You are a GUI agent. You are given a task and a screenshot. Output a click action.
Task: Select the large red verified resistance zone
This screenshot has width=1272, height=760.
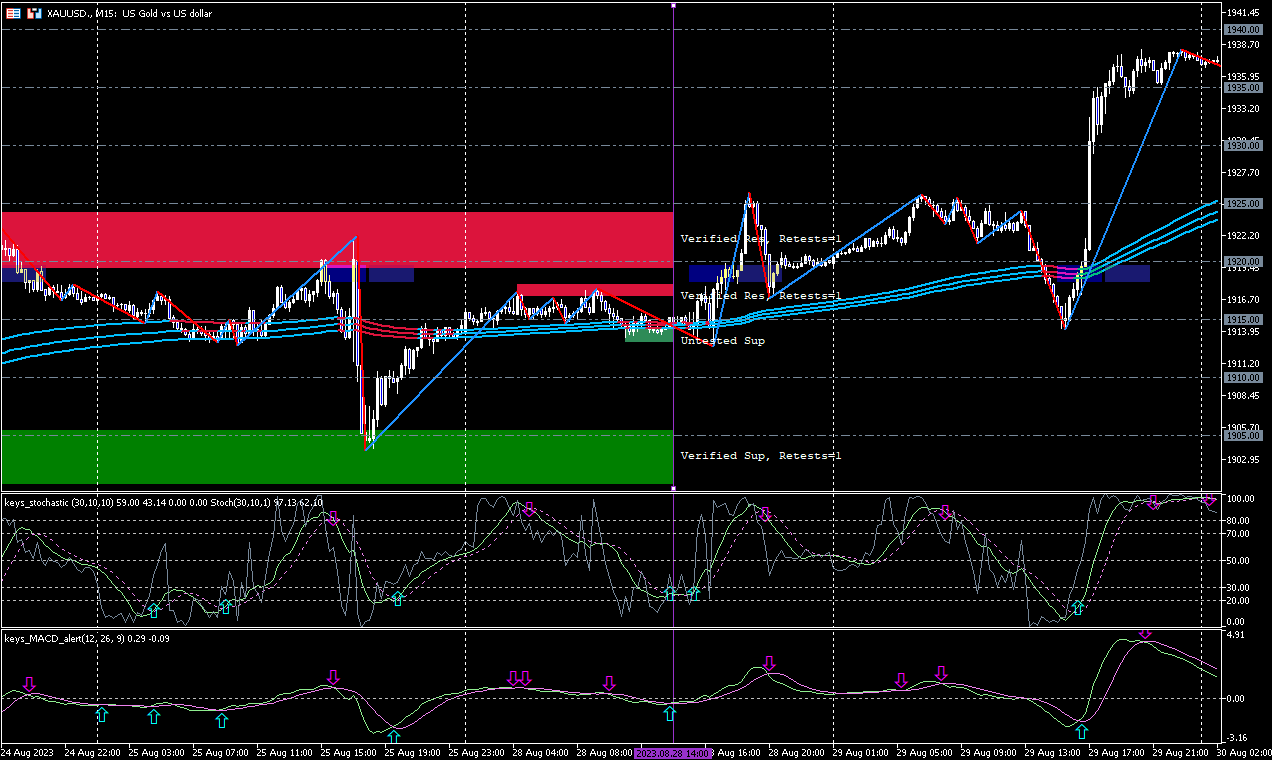click(x=337, y=239)
